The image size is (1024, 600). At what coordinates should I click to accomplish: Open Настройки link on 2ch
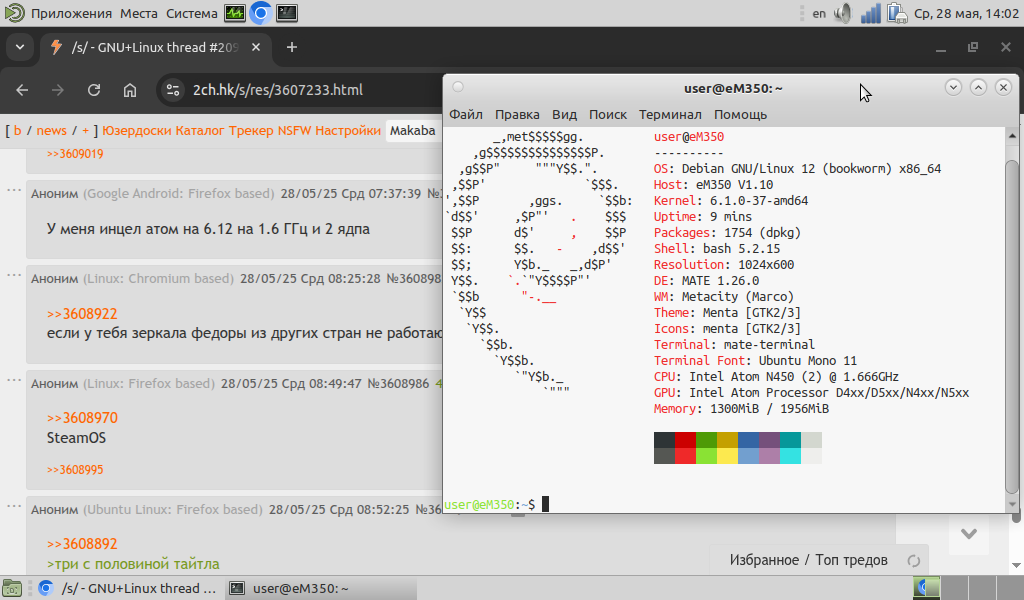pyautogui.click(x=347, y=131)
